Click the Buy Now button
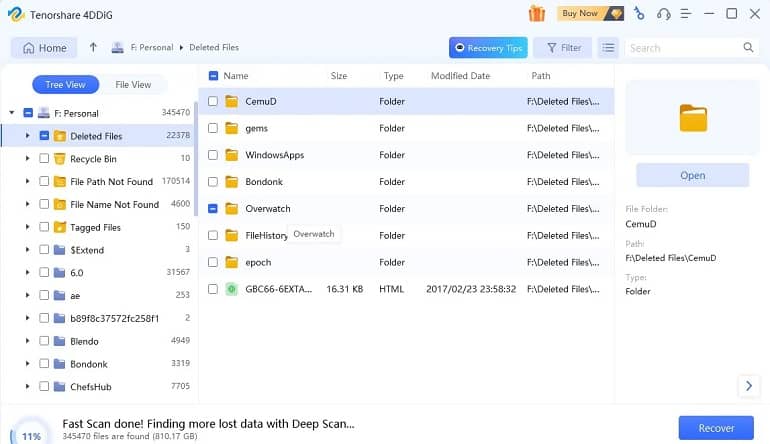The width and height of the screenshot is (770, 444). 590,13
